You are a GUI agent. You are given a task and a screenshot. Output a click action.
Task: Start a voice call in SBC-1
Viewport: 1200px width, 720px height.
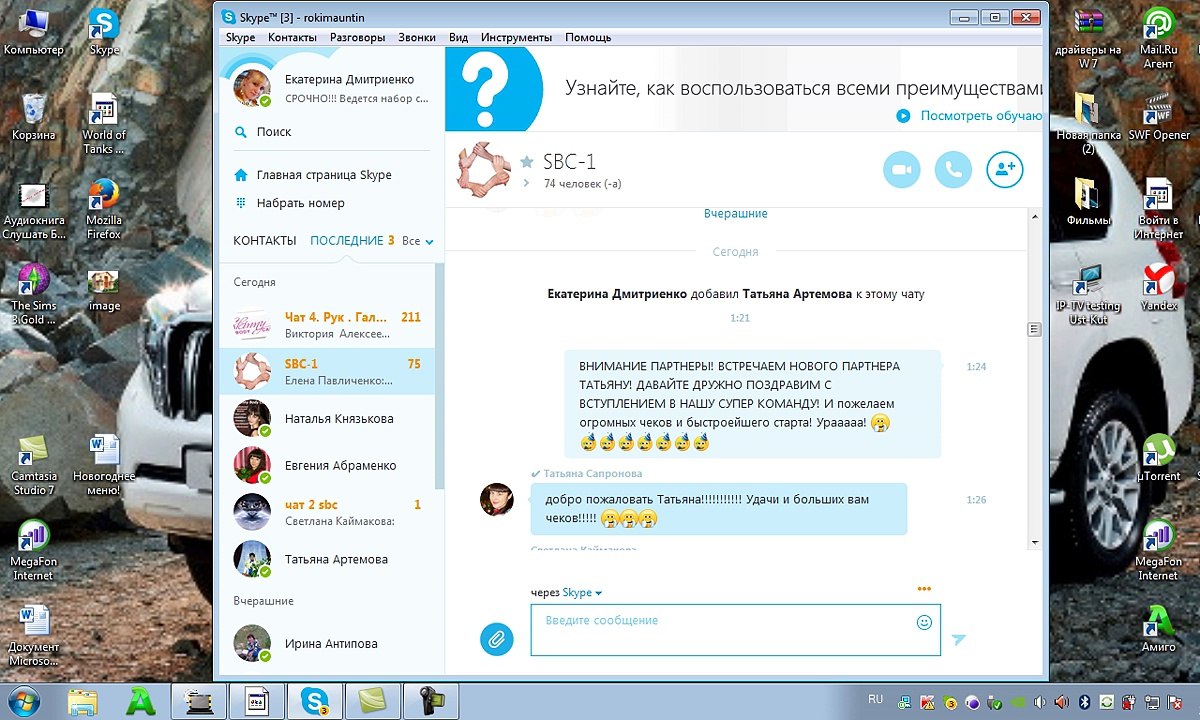953,170
